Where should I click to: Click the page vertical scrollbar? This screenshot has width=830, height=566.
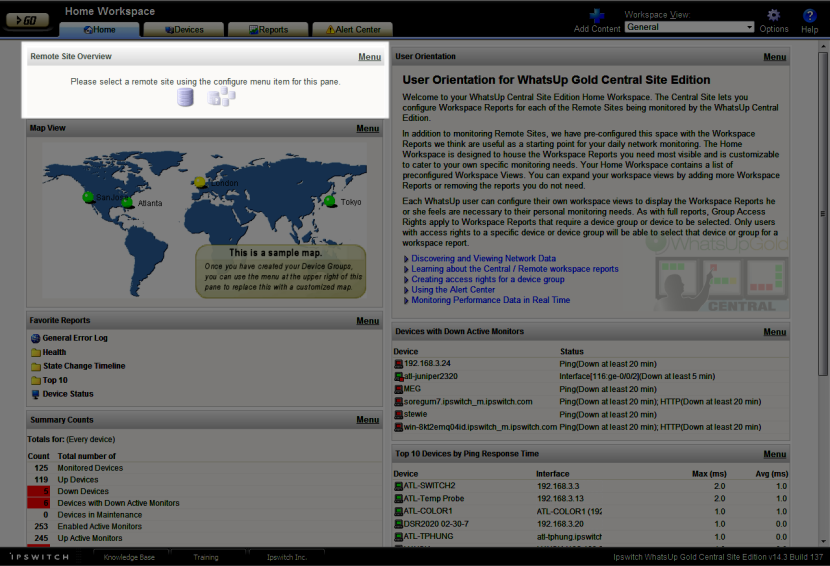tap(823, 213)
